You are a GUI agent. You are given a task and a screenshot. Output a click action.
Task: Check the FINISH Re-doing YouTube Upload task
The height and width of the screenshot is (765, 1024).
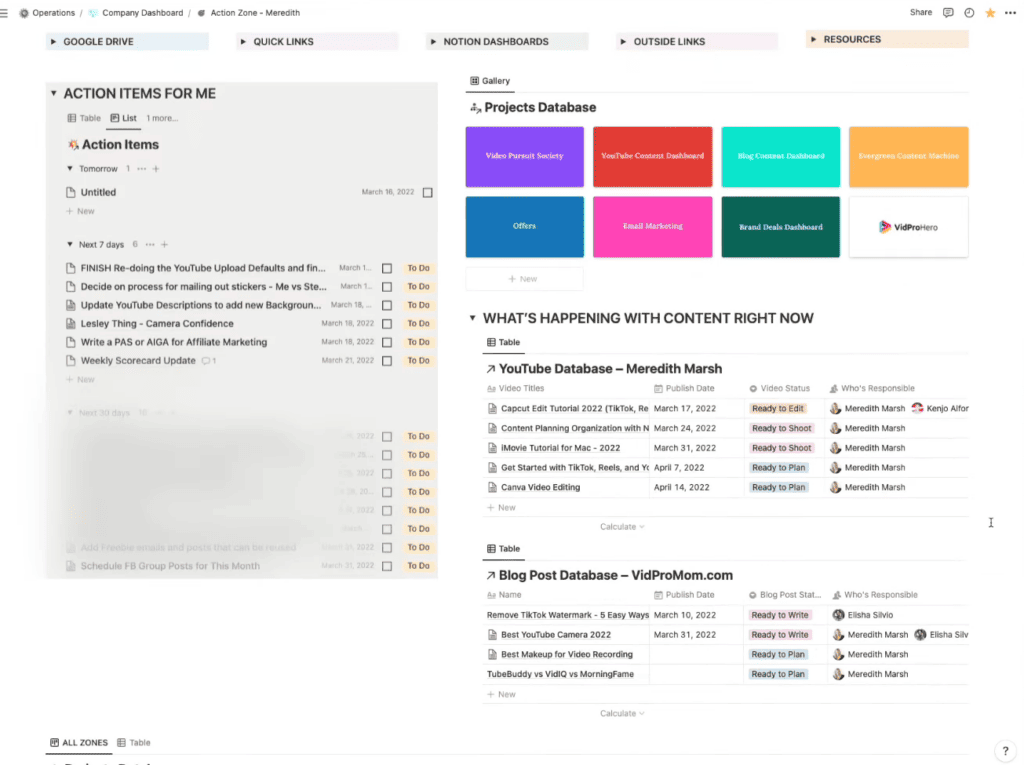click(x=387, y=269)
